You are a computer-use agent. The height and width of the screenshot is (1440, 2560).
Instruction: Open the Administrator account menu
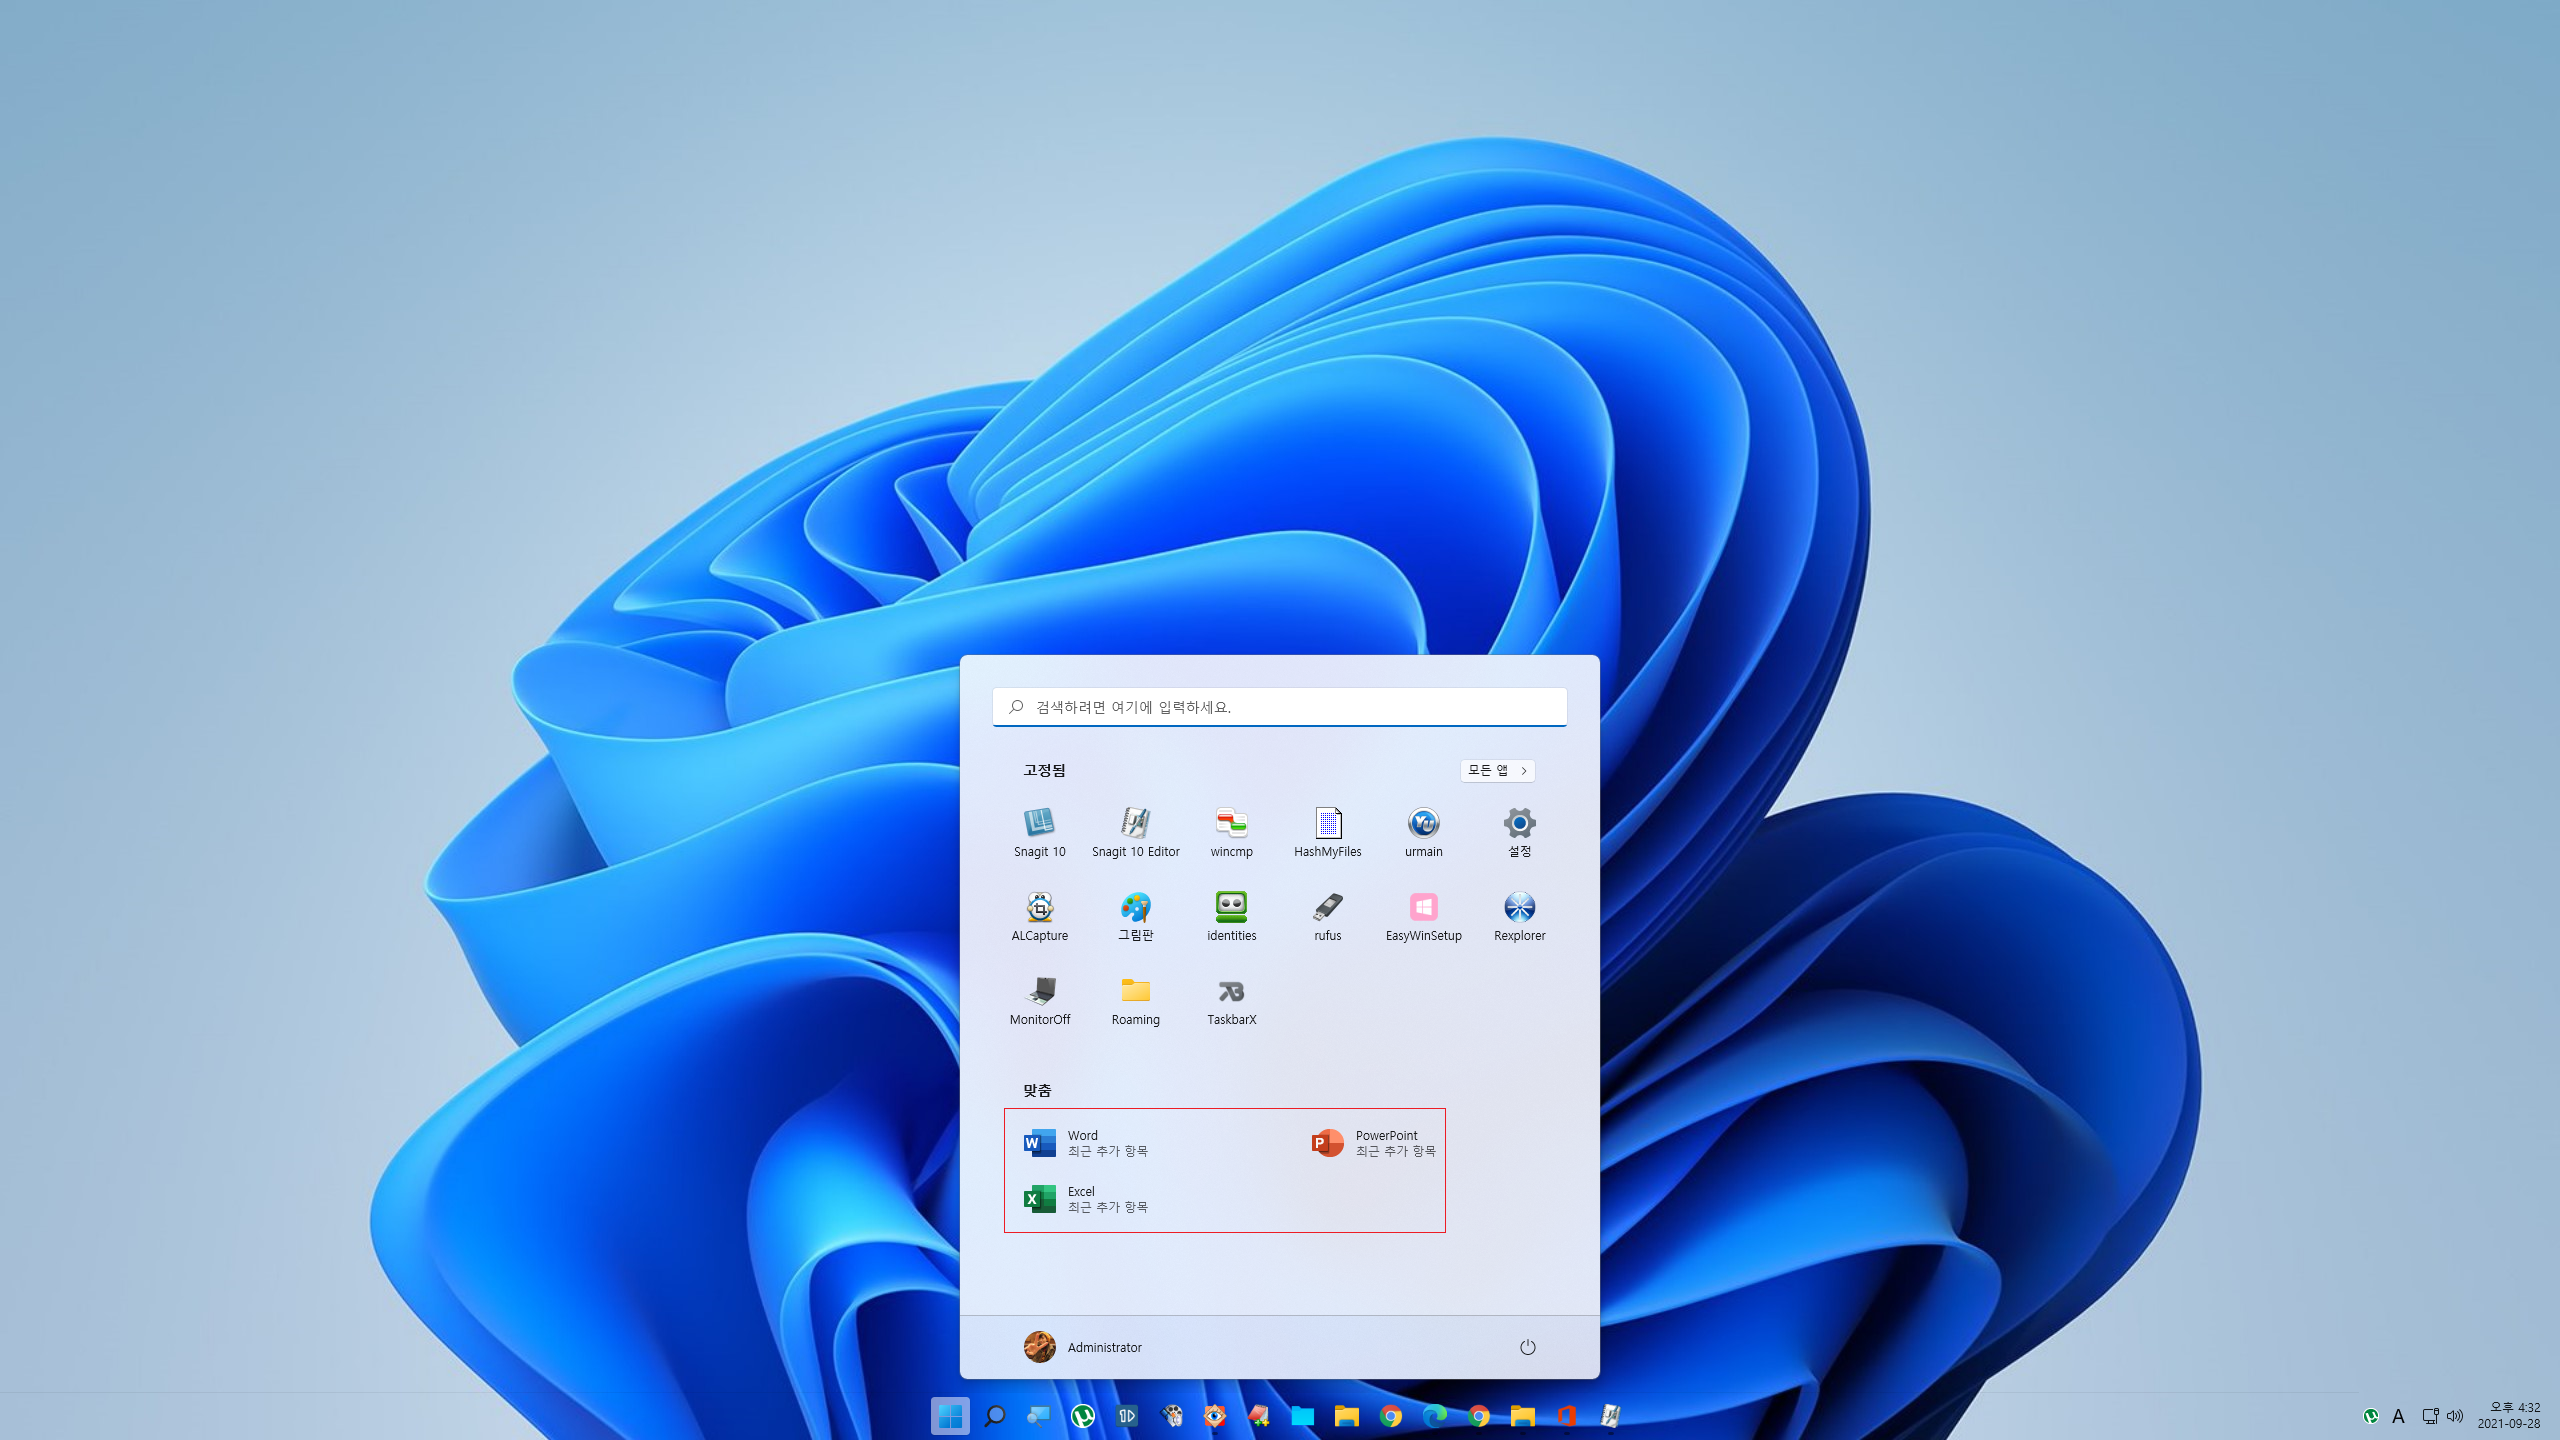pyautogui.click(x=1083, y=1347)
